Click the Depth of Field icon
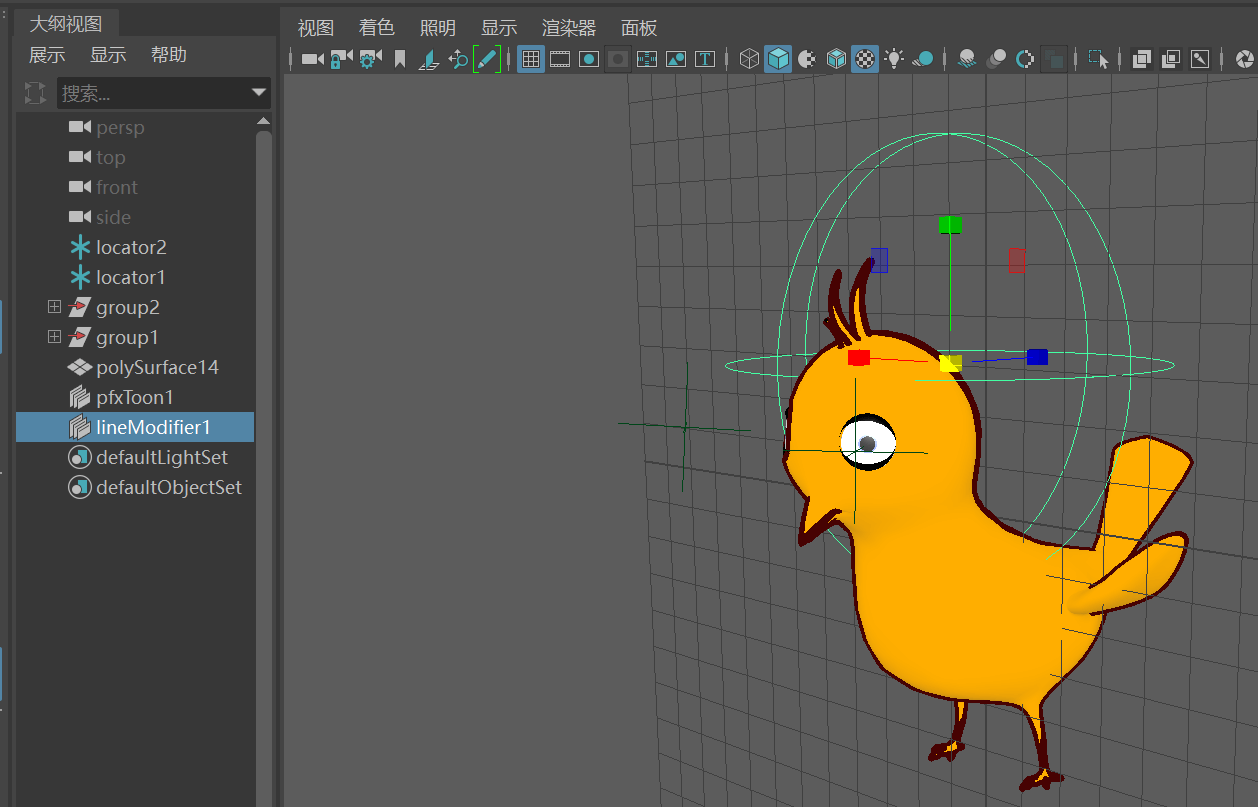This screenshot has height=807, width=1258. [x=1054, y=59]
